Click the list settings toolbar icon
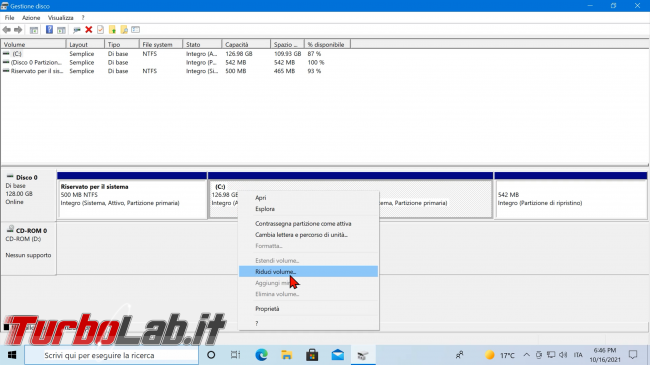Screen dimensions: 650x365 tap(136, 30)
